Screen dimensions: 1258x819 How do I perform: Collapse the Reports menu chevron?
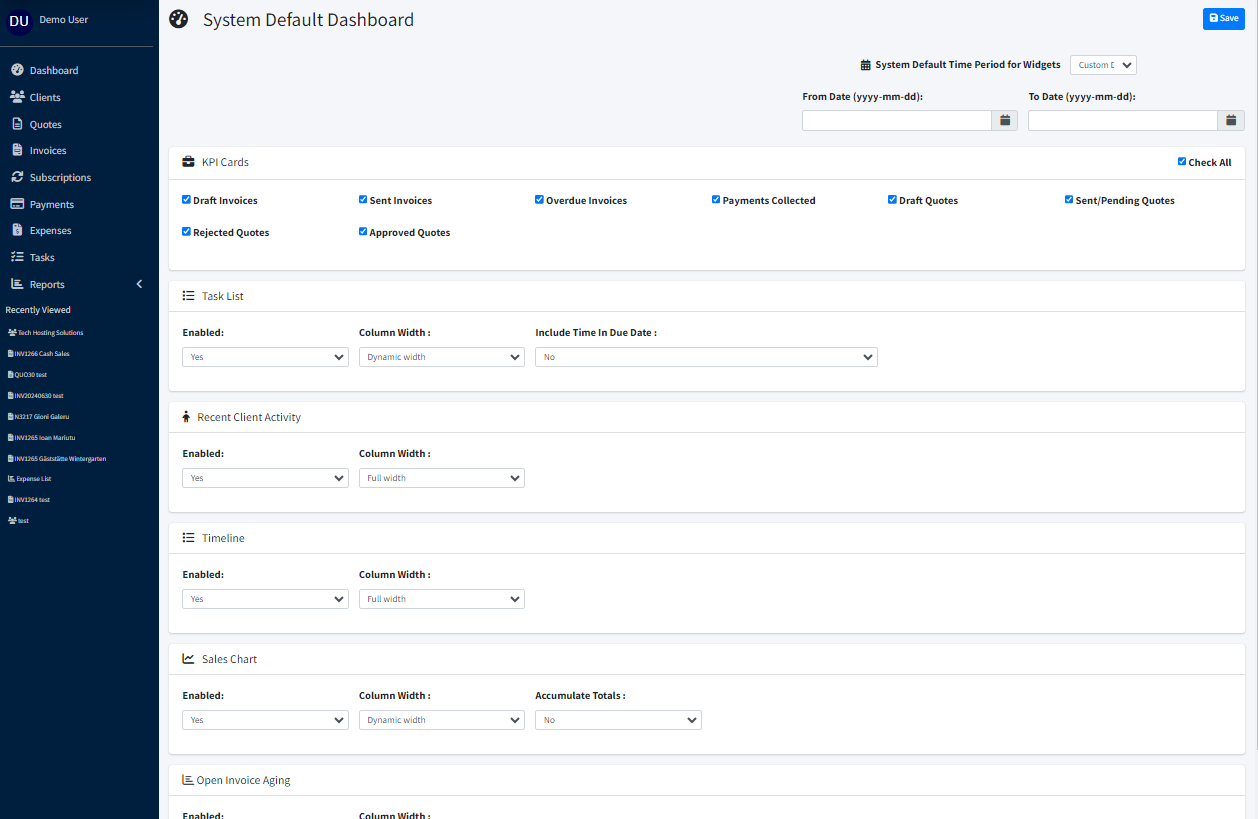(139, 284)
